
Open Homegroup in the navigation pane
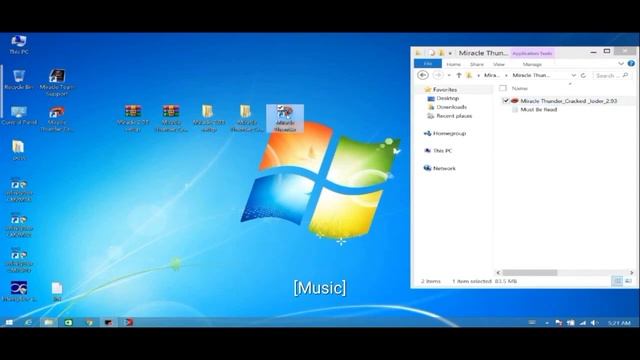tap(449, 133)
